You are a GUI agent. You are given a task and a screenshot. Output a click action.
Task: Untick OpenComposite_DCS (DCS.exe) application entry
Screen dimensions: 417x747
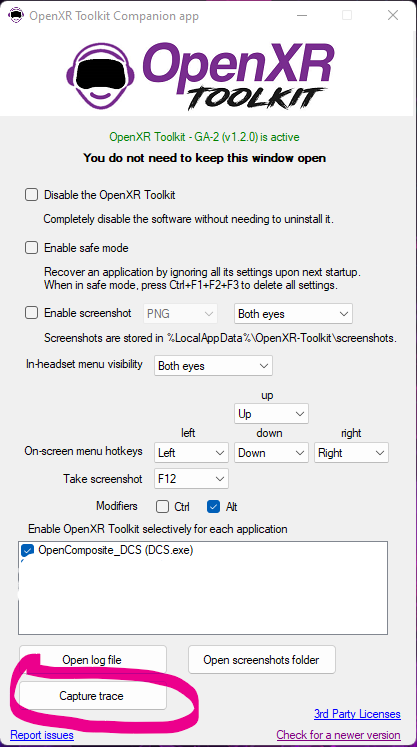point(27,550)
